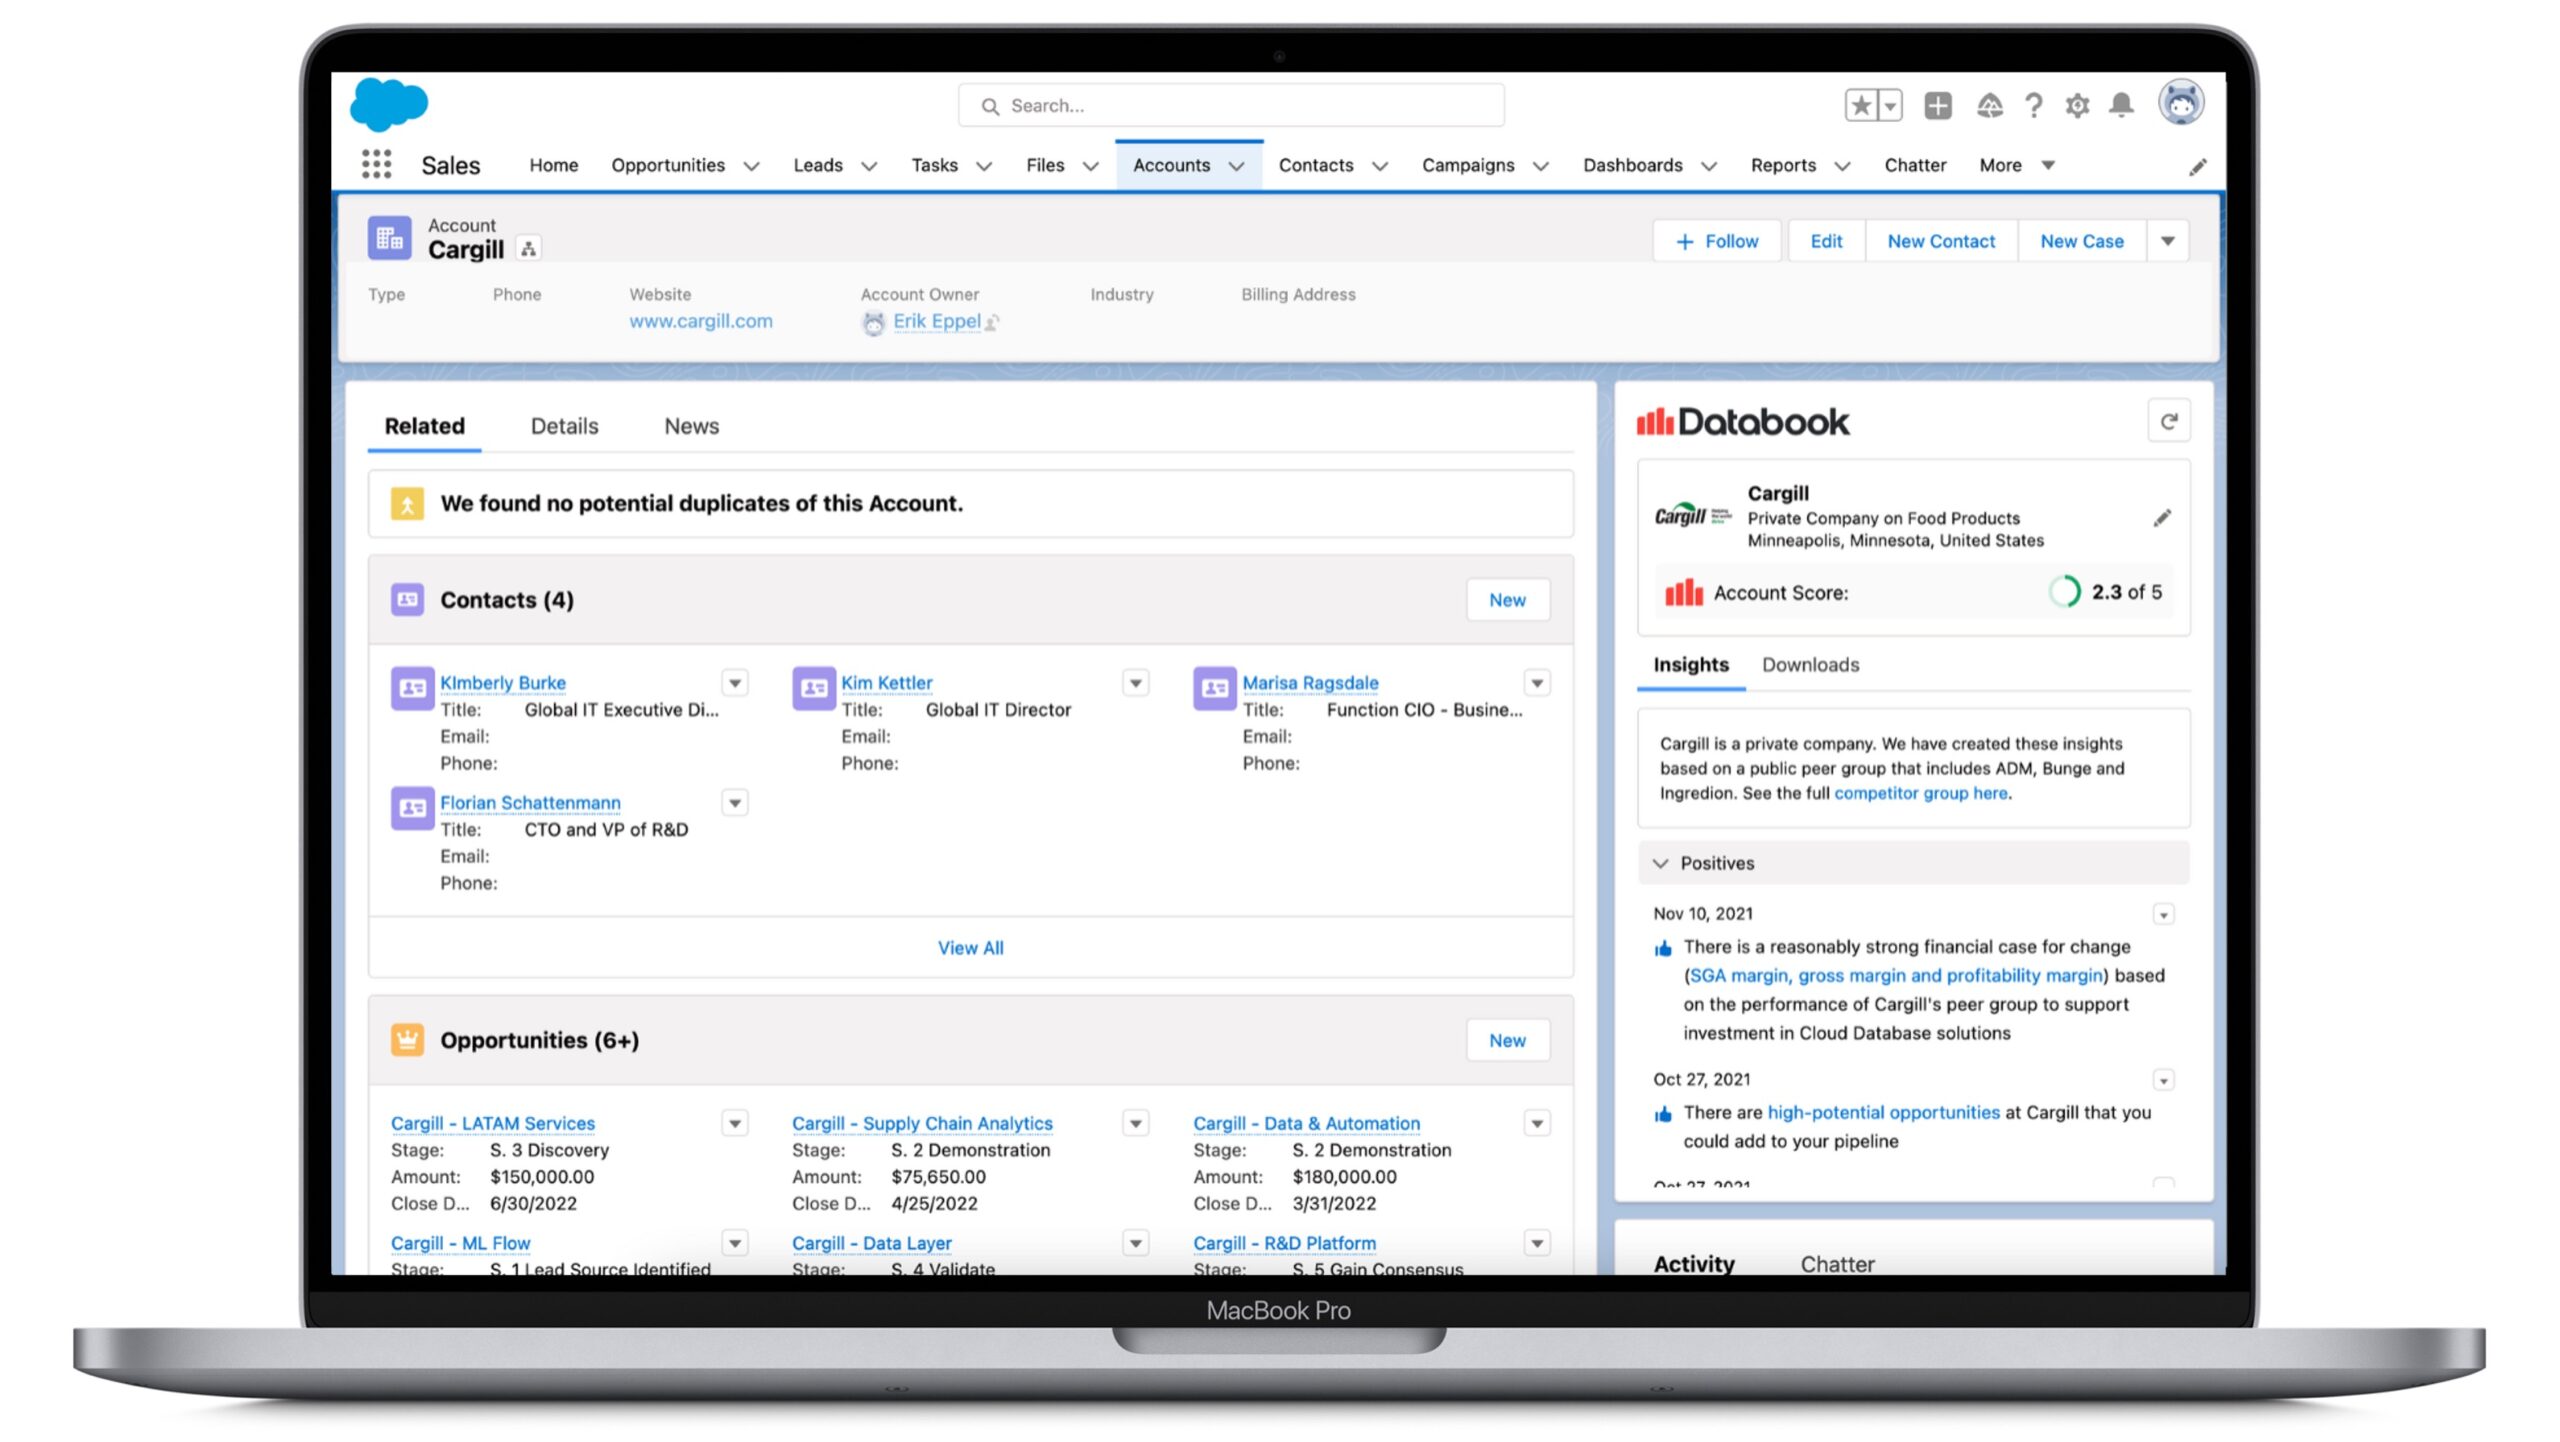This screenshot has height=1442, width=2560.
Task: Click the Global Actions plus icon
Action: 1938,105
